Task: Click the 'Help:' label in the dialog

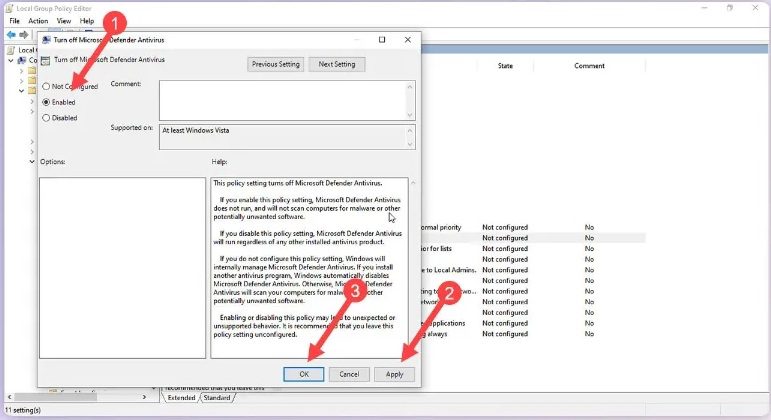Action: pos(219,162)
